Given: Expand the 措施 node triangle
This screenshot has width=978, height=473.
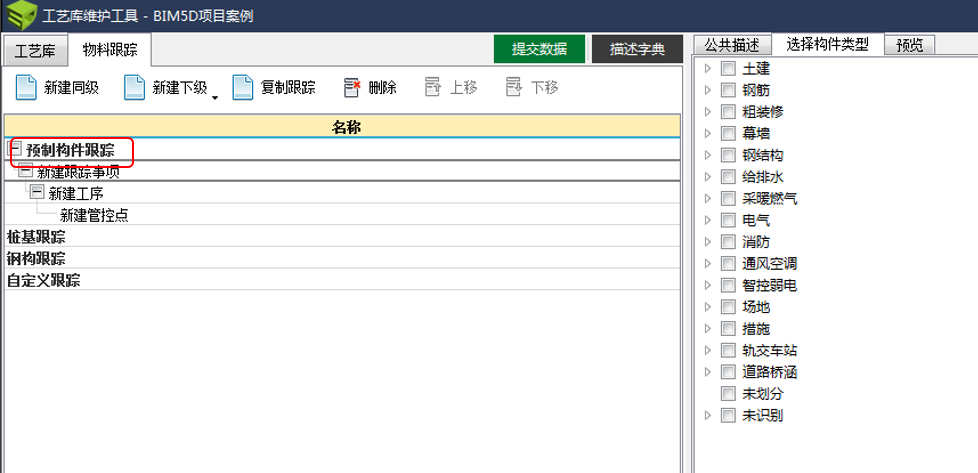Looking at the screenshot, I should (707, 328).
